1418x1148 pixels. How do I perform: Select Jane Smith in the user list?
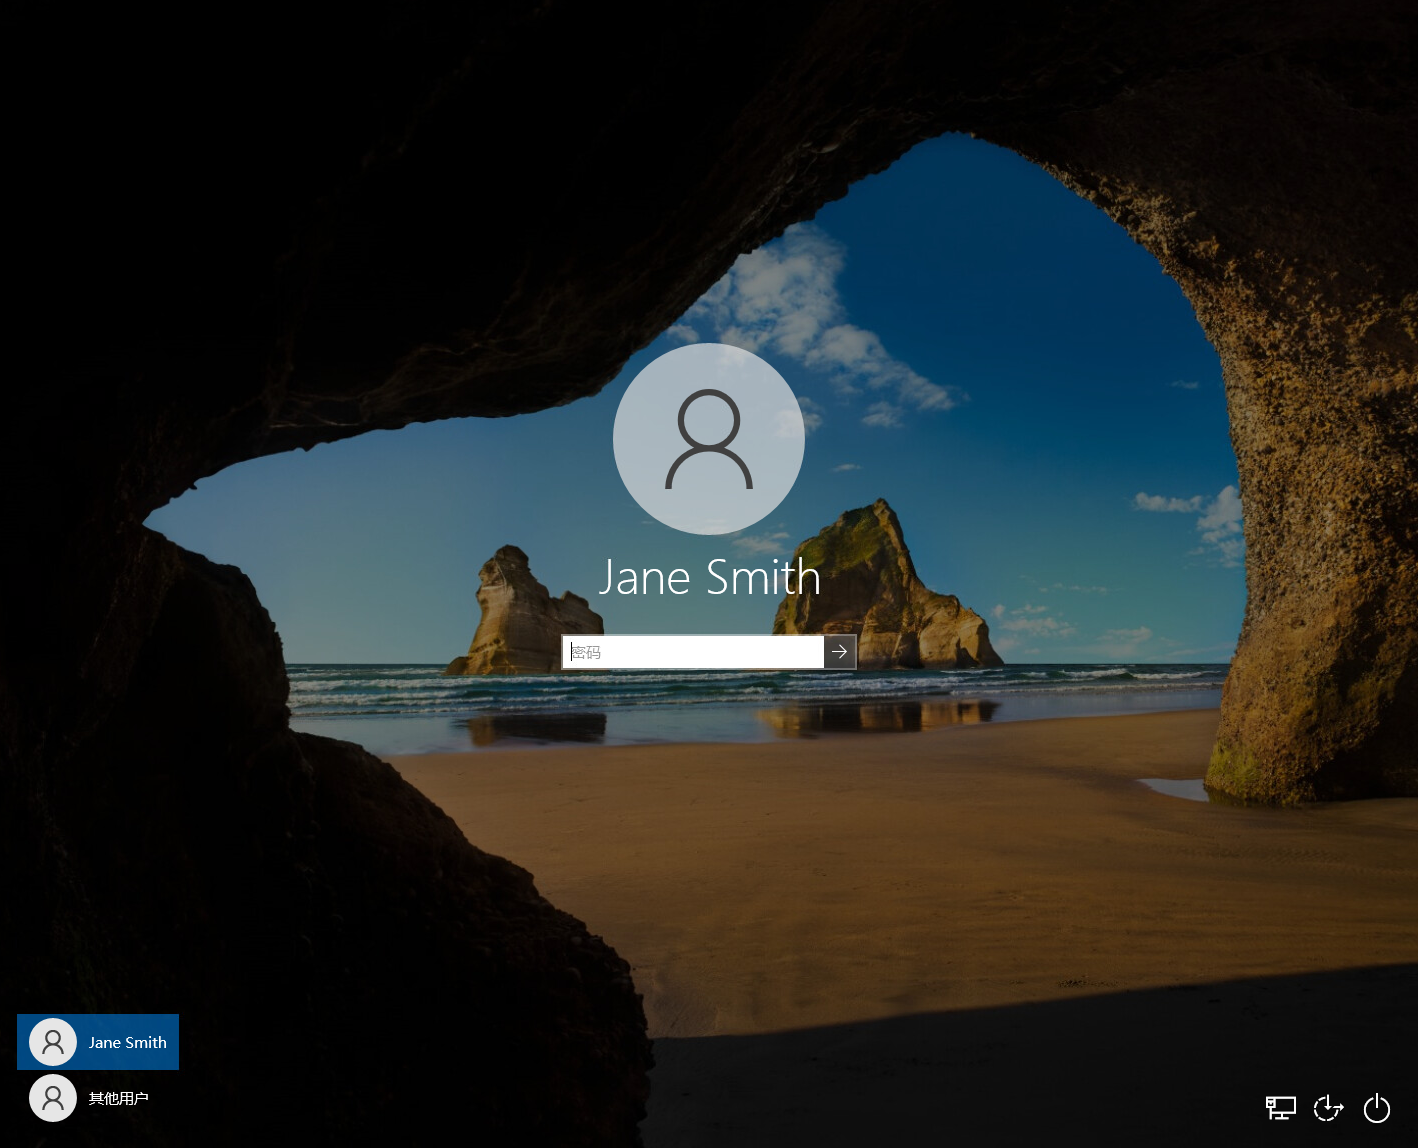click(x=98, y=1042)
